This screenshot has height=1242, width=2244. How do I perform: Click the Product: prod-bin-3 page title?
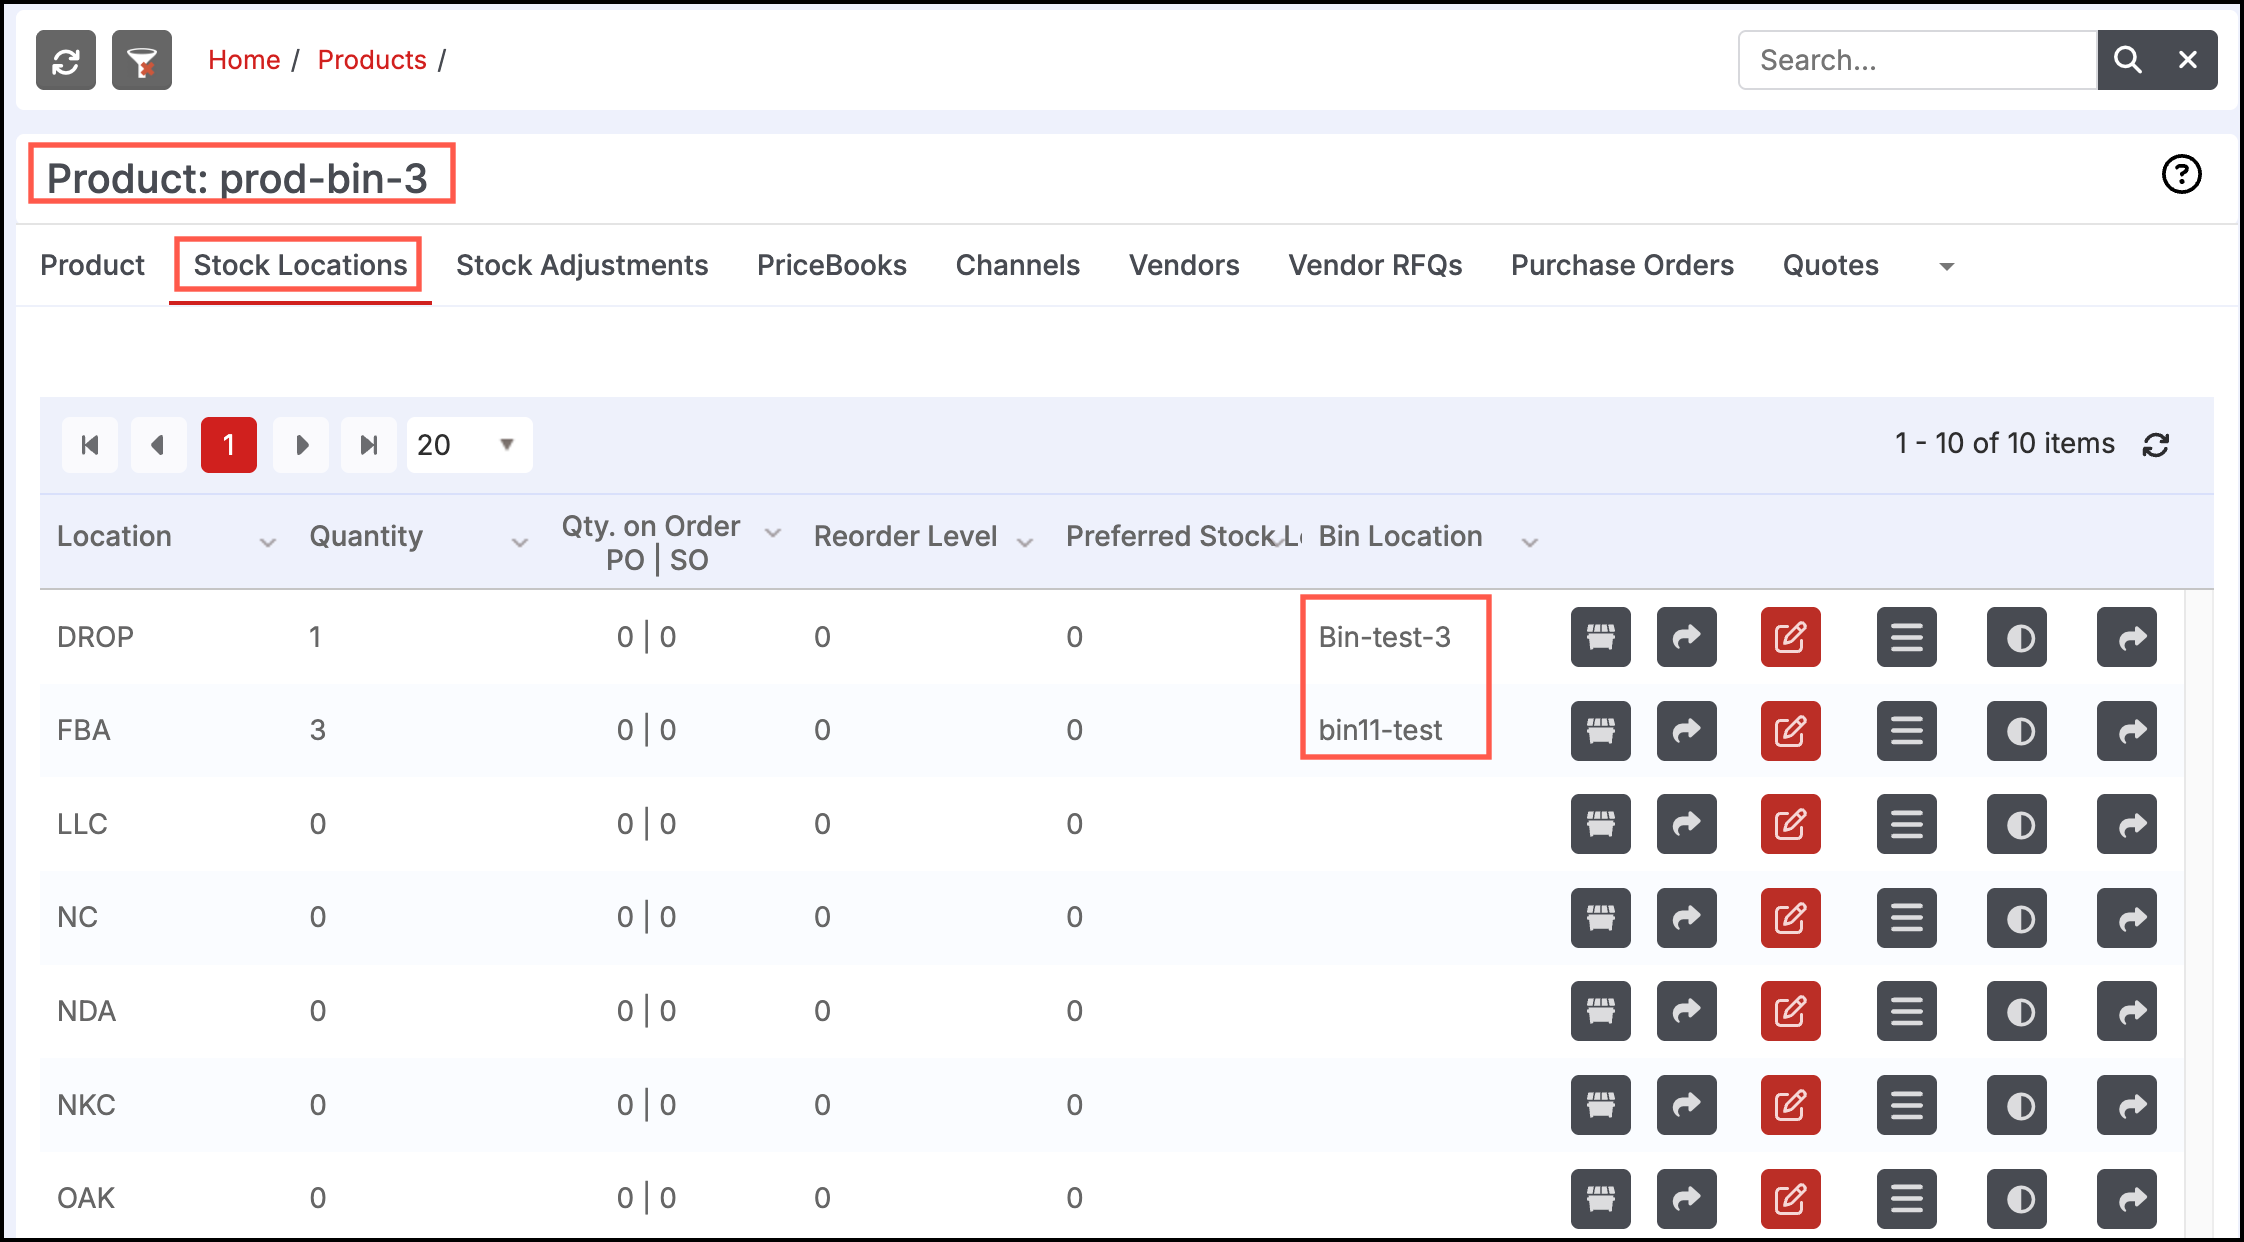pos(237,178)
